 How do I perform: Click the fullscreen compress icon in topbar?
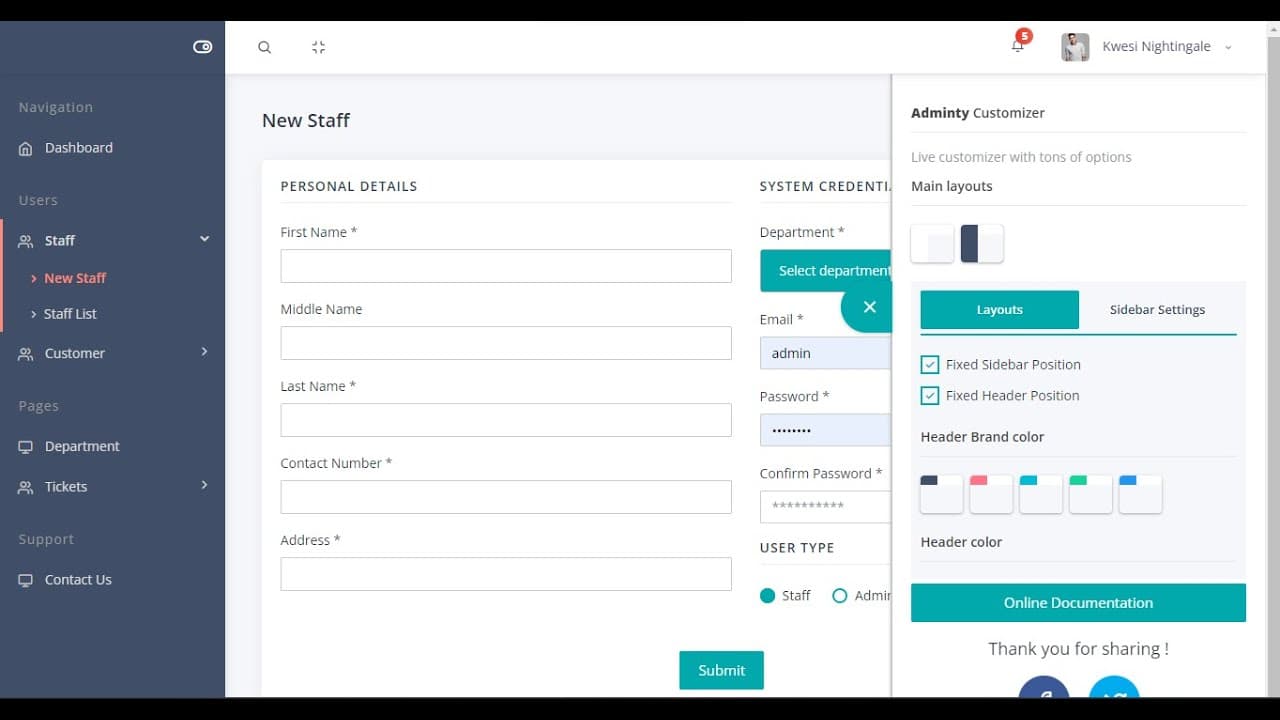(318, 47)
